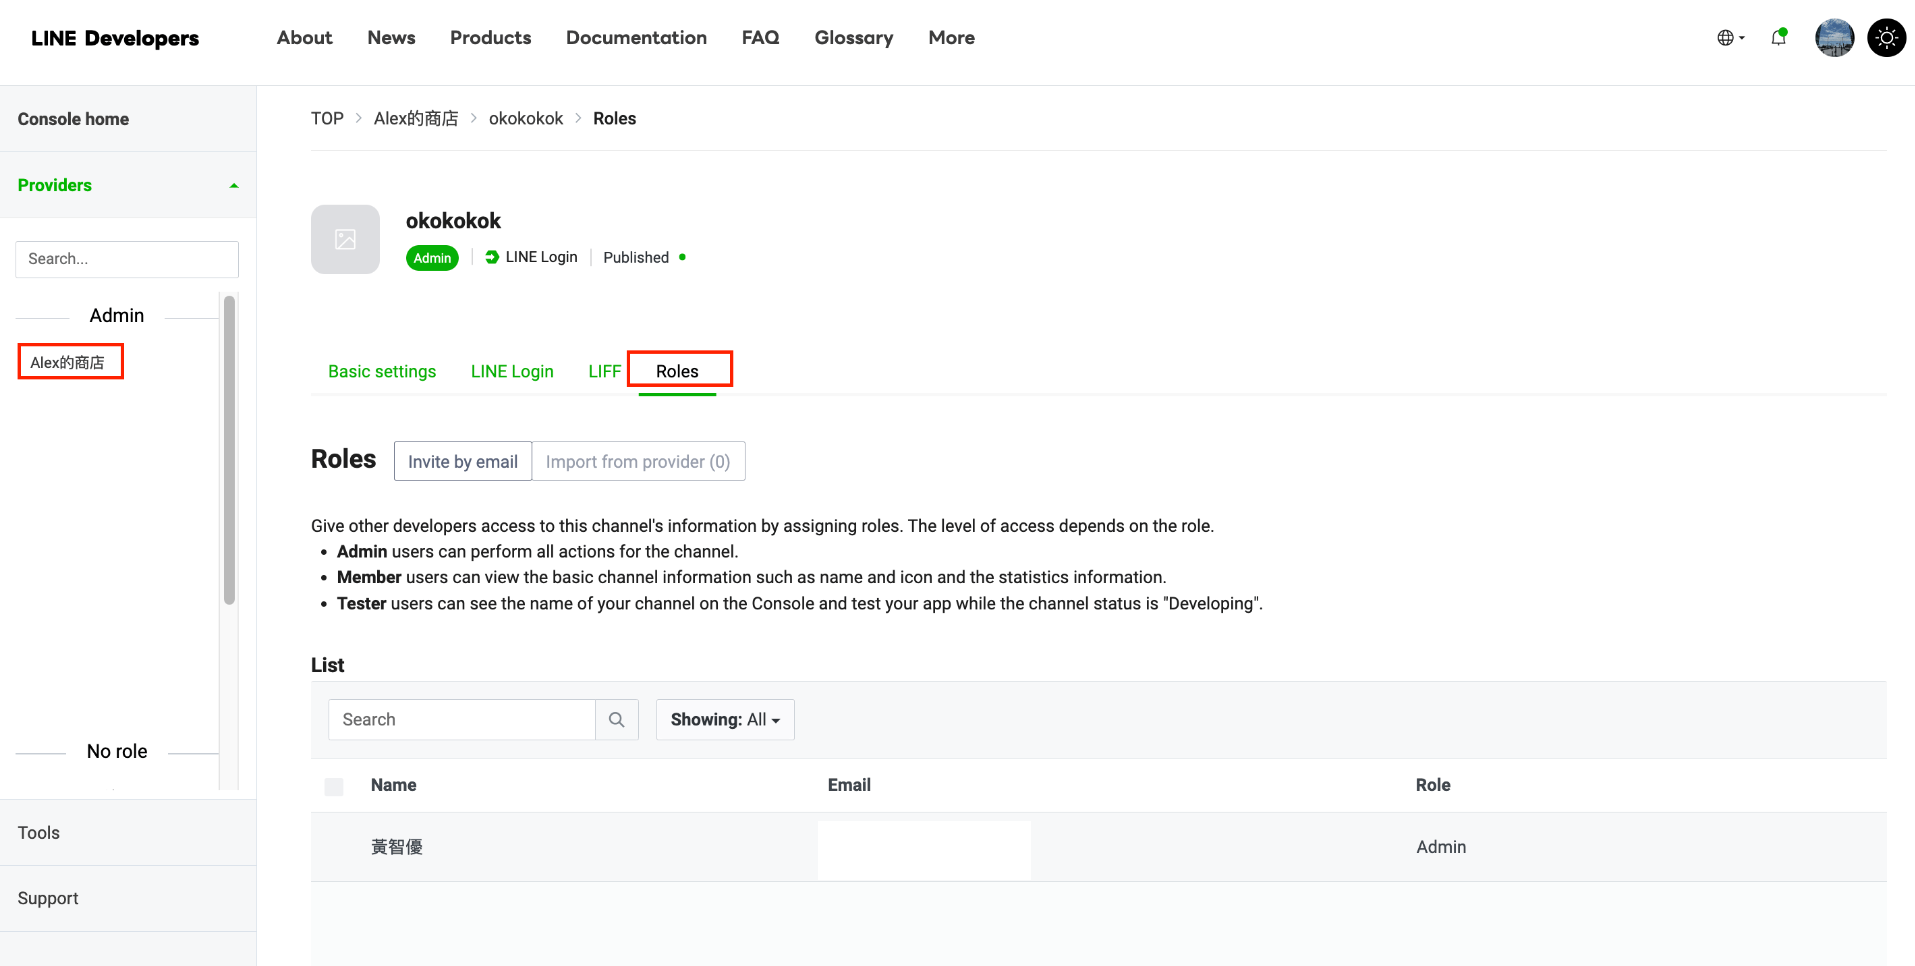Screen dimensions: 1915x966
Task: Click the LINE Login channel type icon
Action: point(492,257)
